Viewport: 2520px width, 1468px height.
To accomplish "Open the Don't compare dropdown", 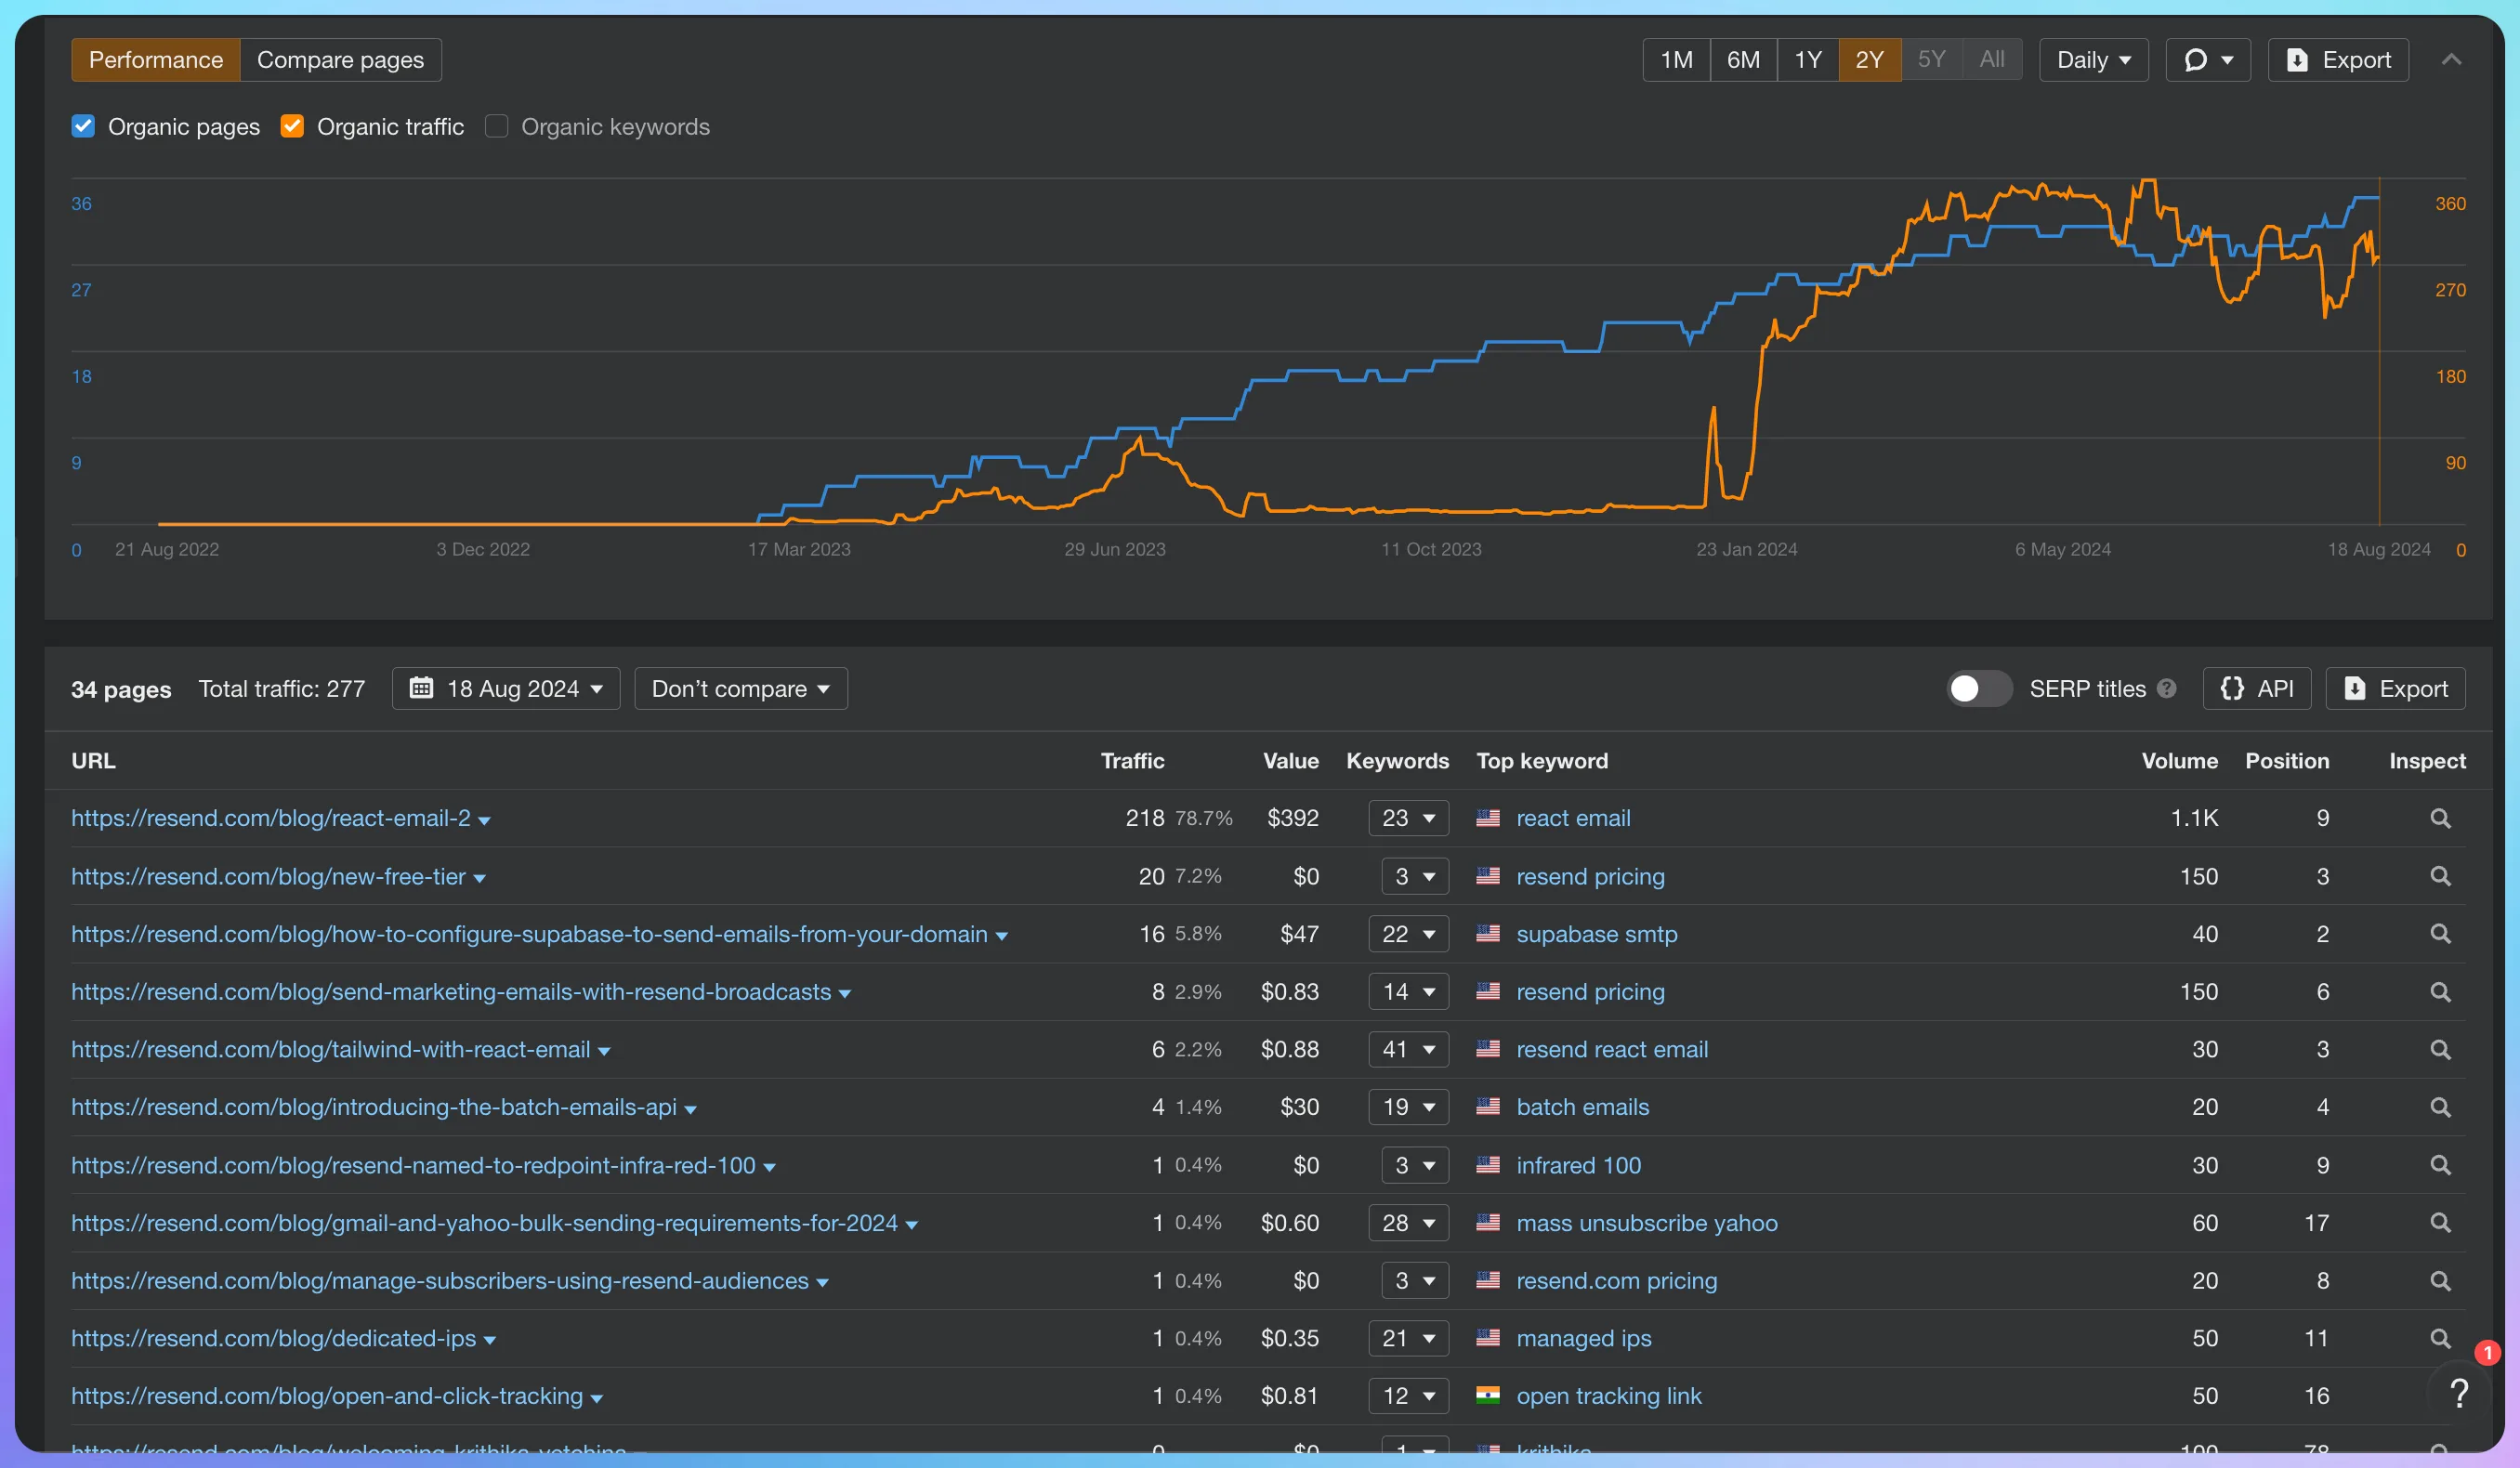I will click(741, 689).
